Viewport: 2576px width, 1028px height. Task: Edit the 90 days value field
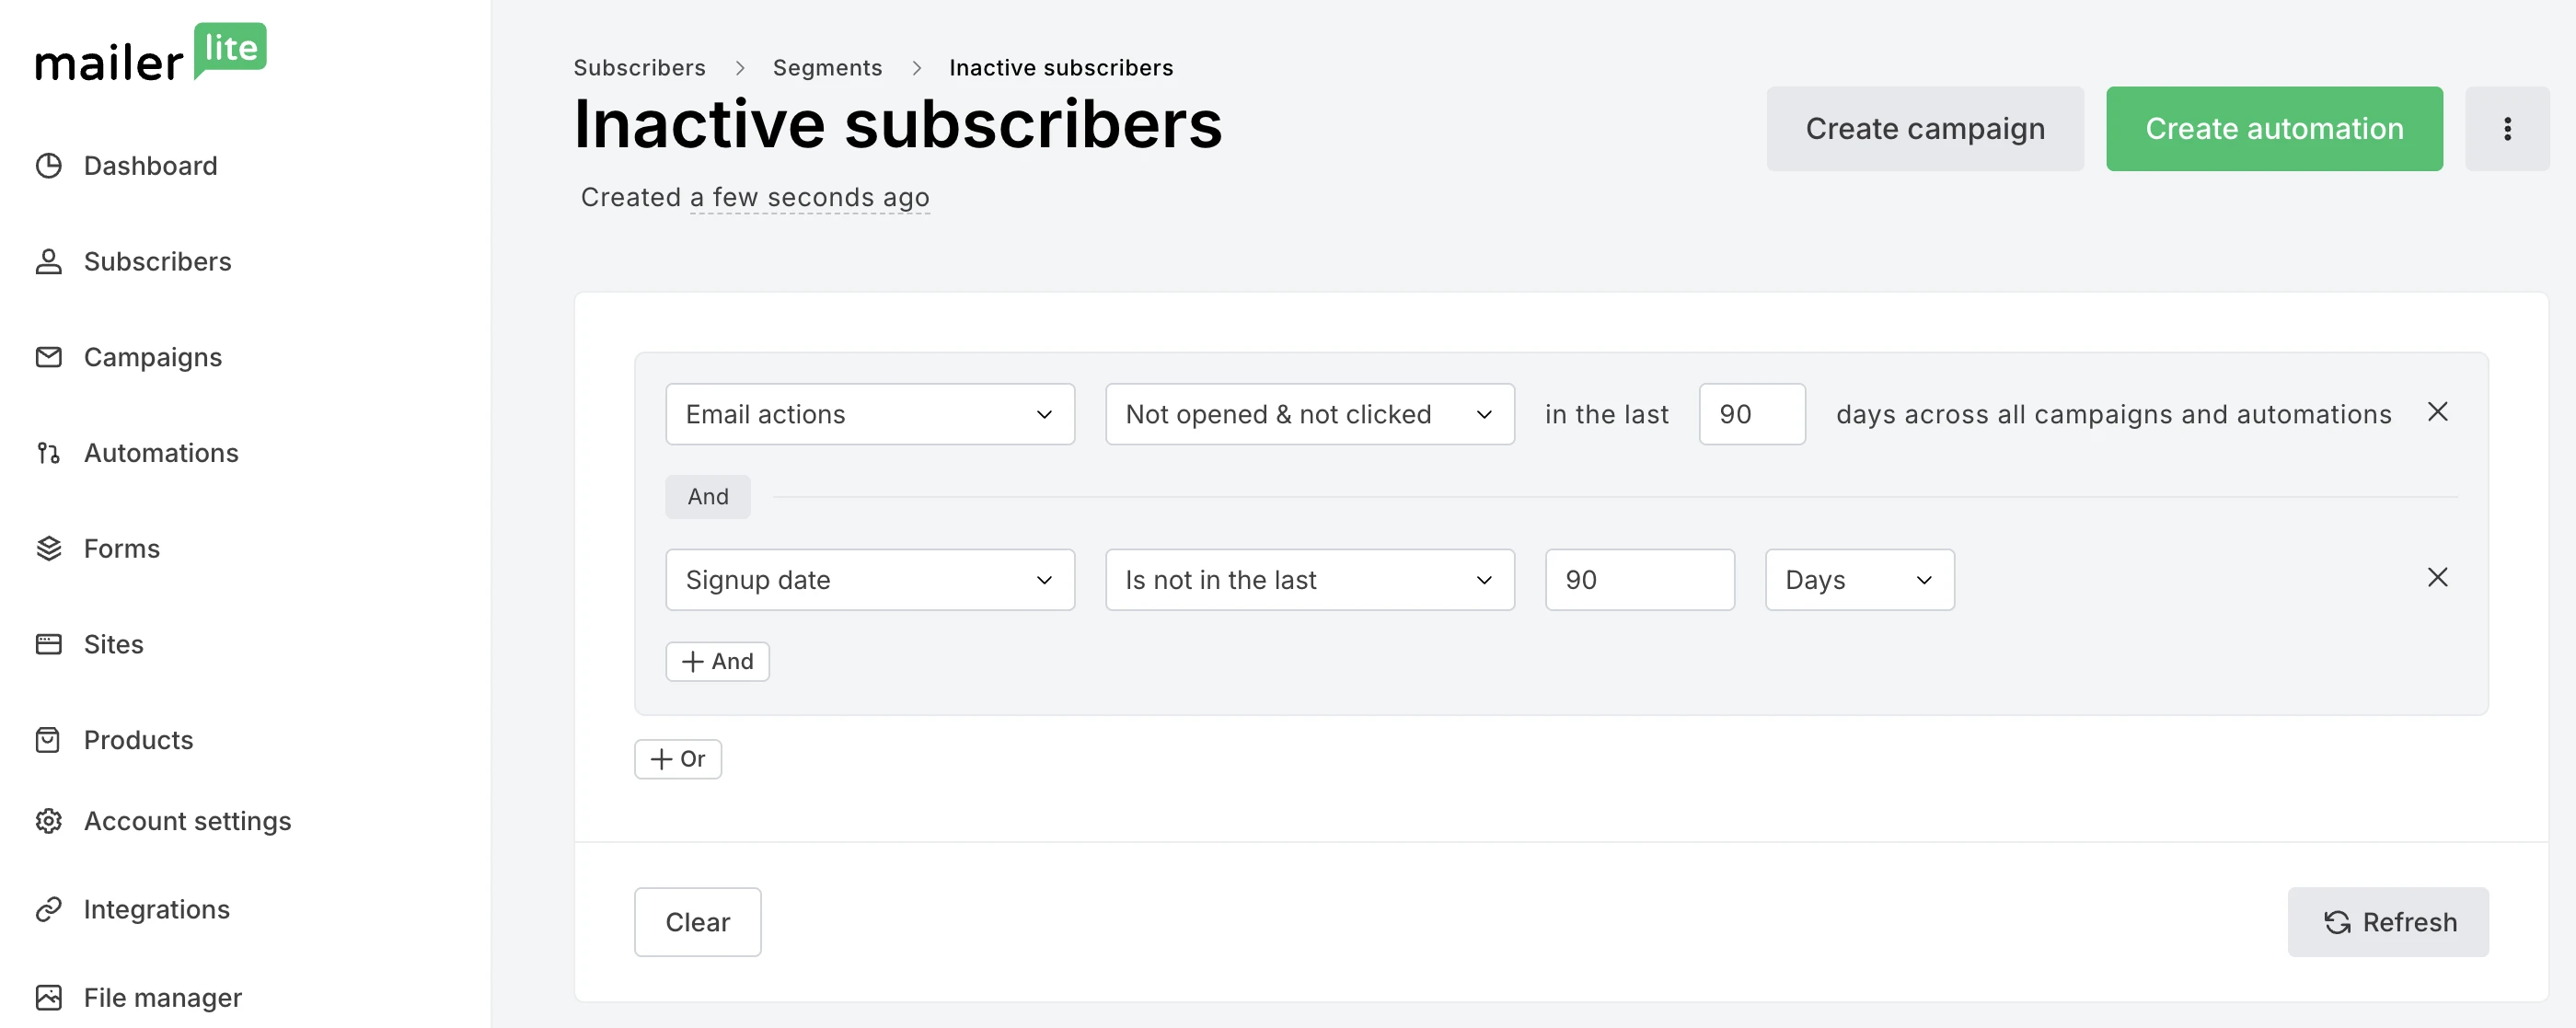pyautogui.click(x=1752, y=414)
